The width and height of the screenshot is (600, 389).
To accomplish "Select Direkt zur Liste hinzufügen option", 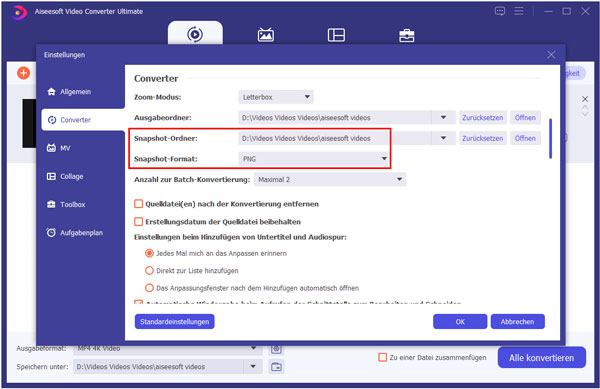I will 149,270.
